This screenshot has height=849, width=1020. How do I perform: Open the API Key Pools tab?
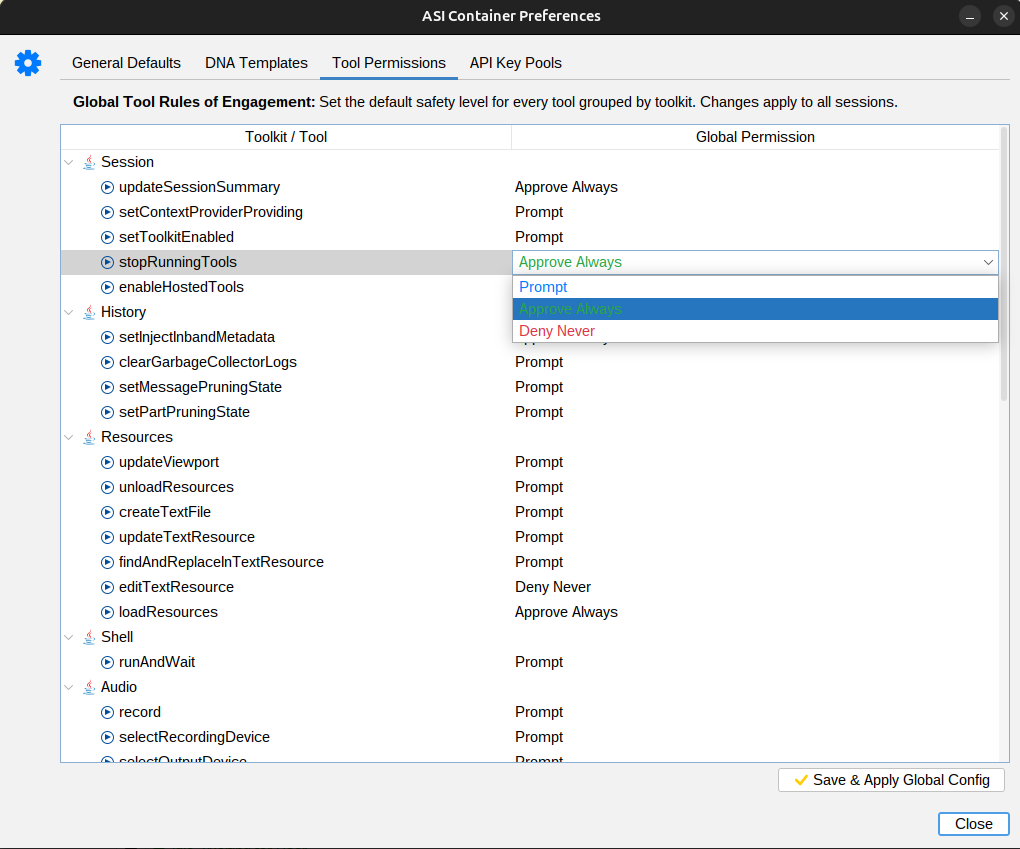click(515, 62)
